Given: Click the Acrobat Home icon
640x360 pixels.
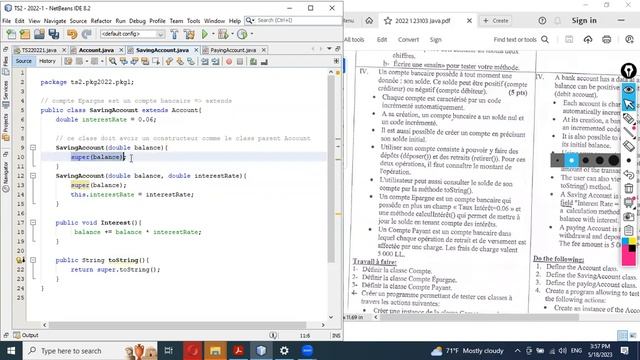Looking at the screenshot, I should point(369,20).
